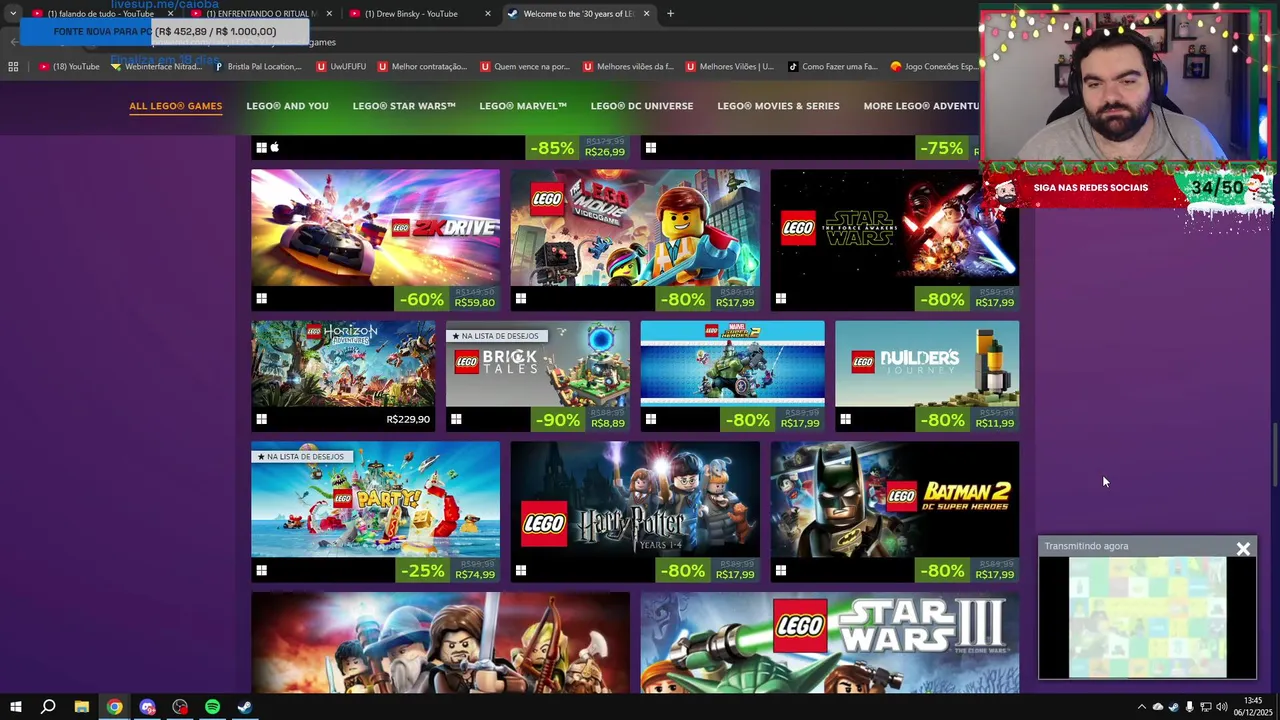
Task: Open the clock showing 13:45
Action: coord(1252,707)
